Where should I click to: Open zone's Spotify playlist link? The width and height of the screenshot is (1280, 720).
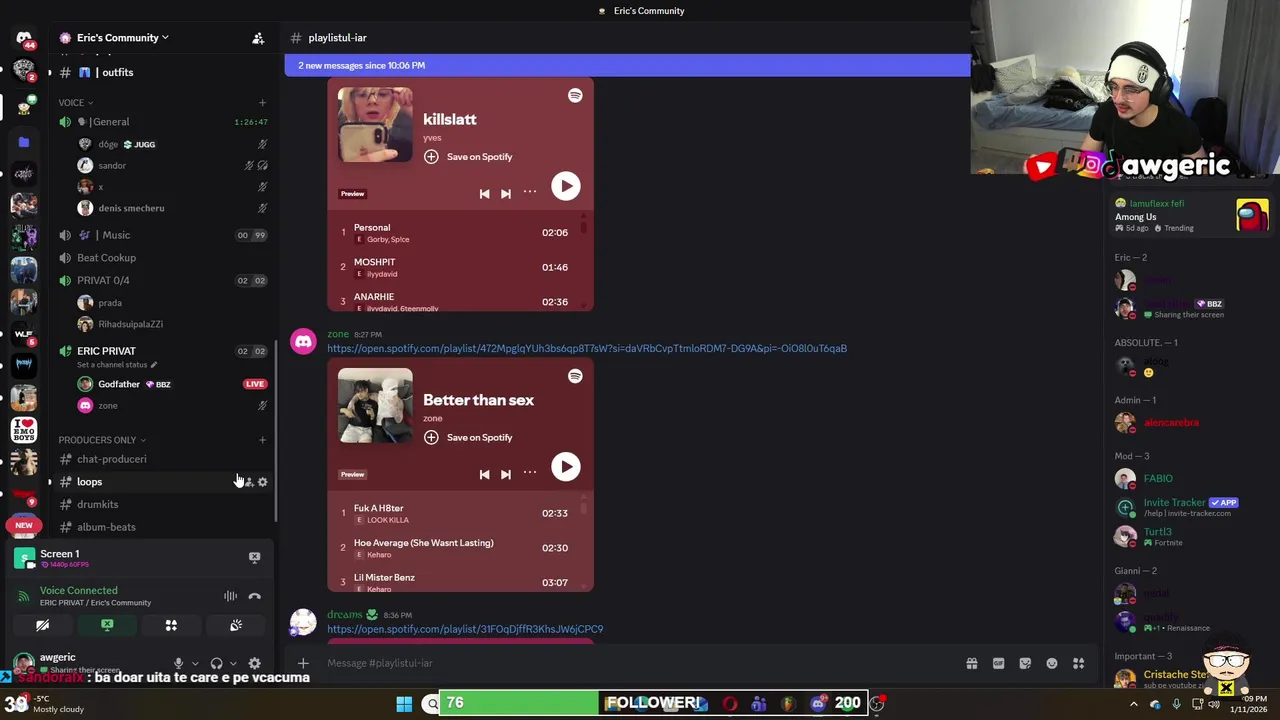(586, 348)
